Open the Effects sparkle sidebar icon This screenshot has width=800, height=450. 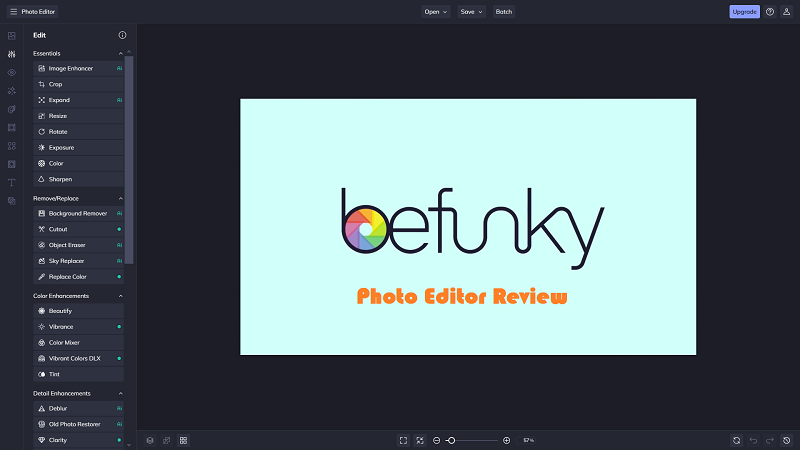(12, 91)
